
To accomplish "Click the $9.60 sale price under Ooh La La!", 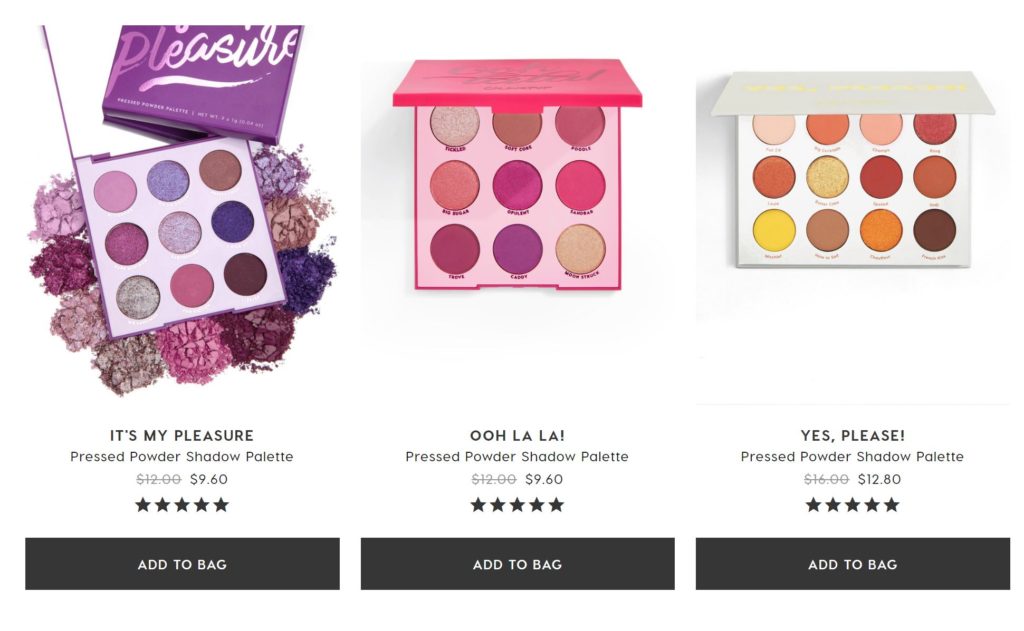I will [x=544, y=479].
